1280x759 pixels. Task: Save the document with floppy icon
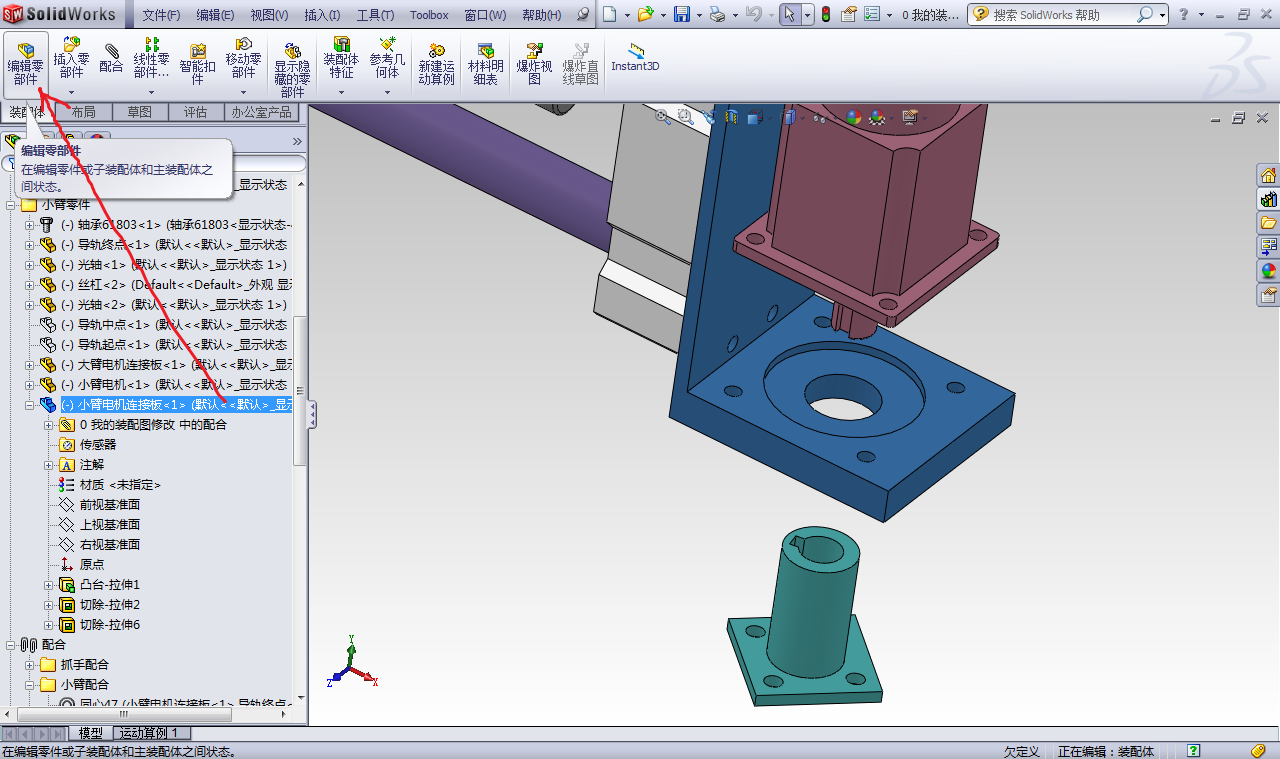pyautogui.click(x=681, y=14)
